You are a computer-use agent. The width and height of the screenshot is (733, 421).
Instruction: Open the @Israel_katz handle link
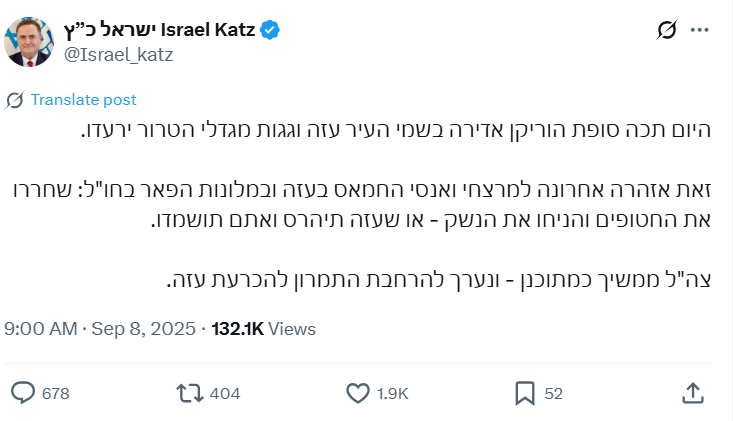click(x=120, y=54)
